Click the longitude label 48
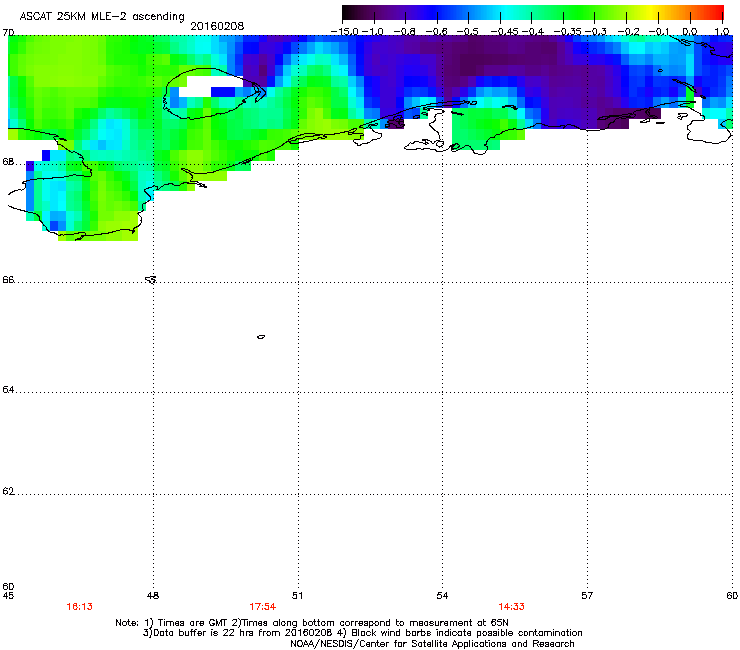The height and width of the screenshot is (650, 740). [x=153, y=596]
